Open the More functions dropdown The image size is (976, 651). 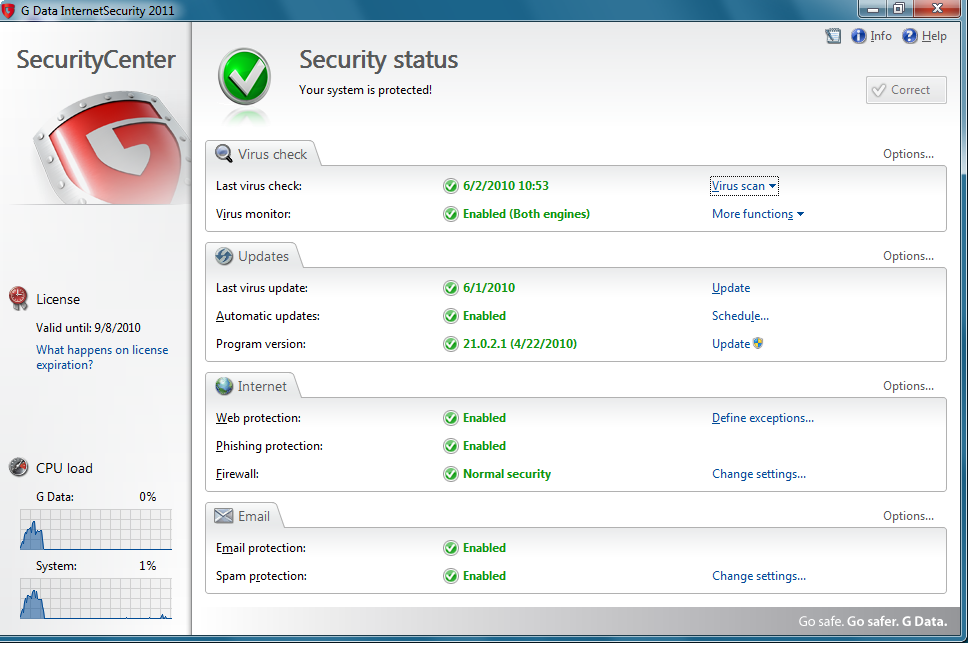757,214
